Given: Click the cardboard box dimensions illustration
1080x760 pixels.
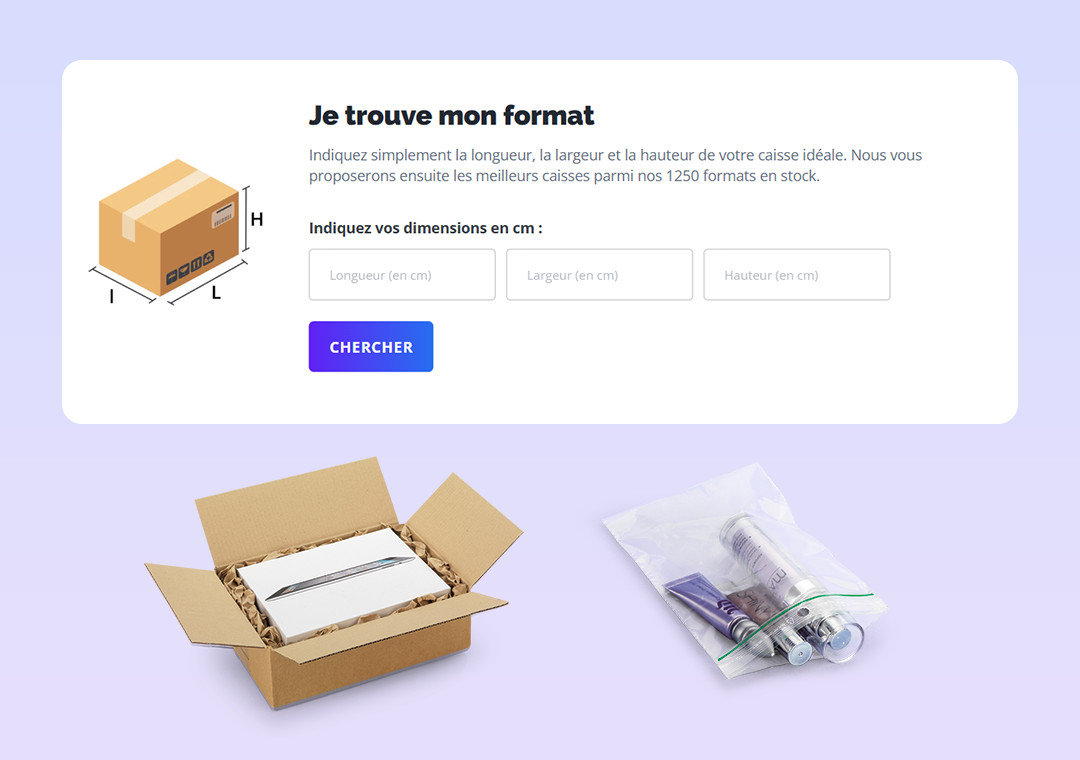Looking at the screenshot, I should click(178, 232).
